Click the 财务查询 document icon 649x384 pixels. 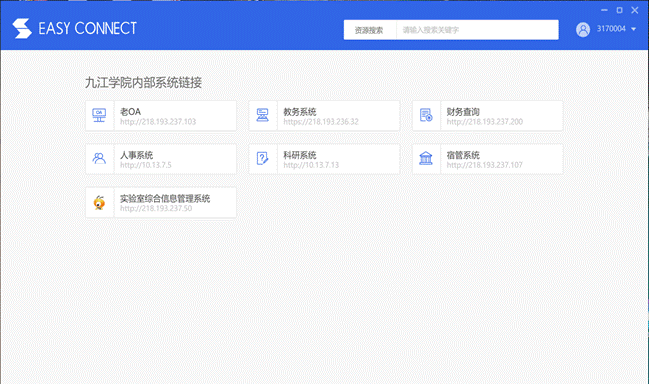click(x=426, y=115)
